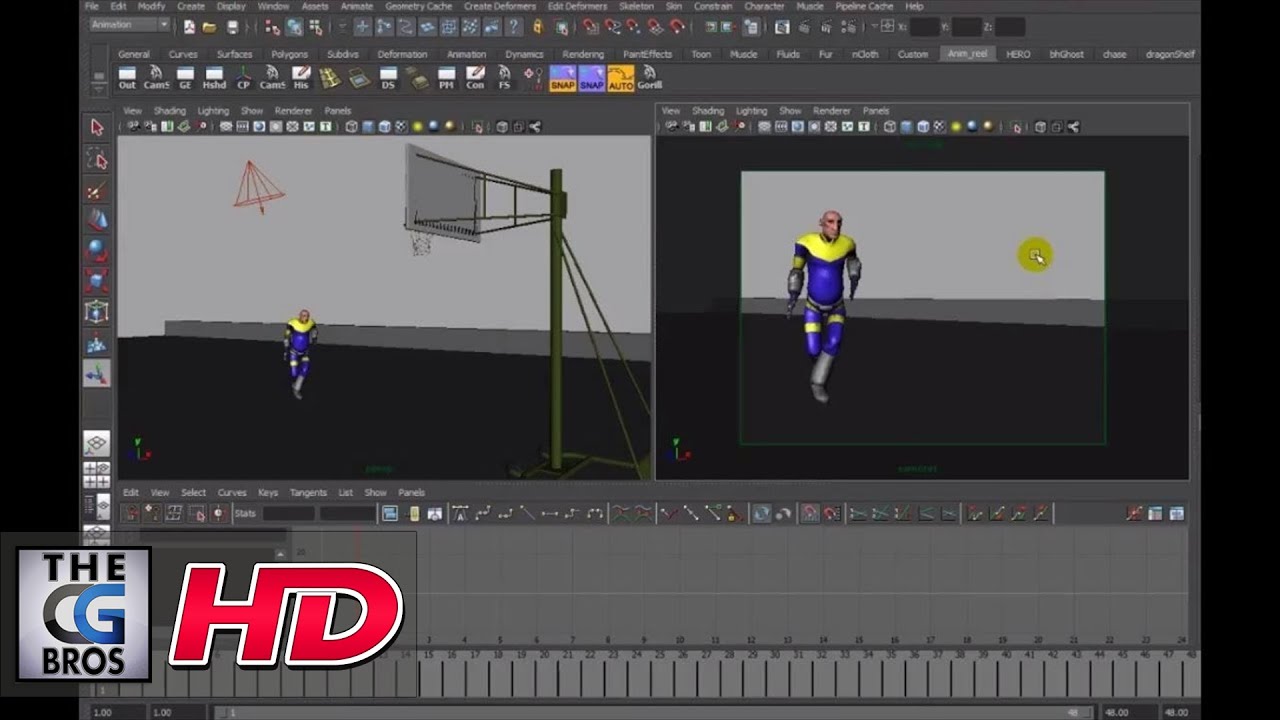This screenshot has width=1280, height=720.
Task: Open left viewport Shading menu
Action: click(x=170, y=111)
